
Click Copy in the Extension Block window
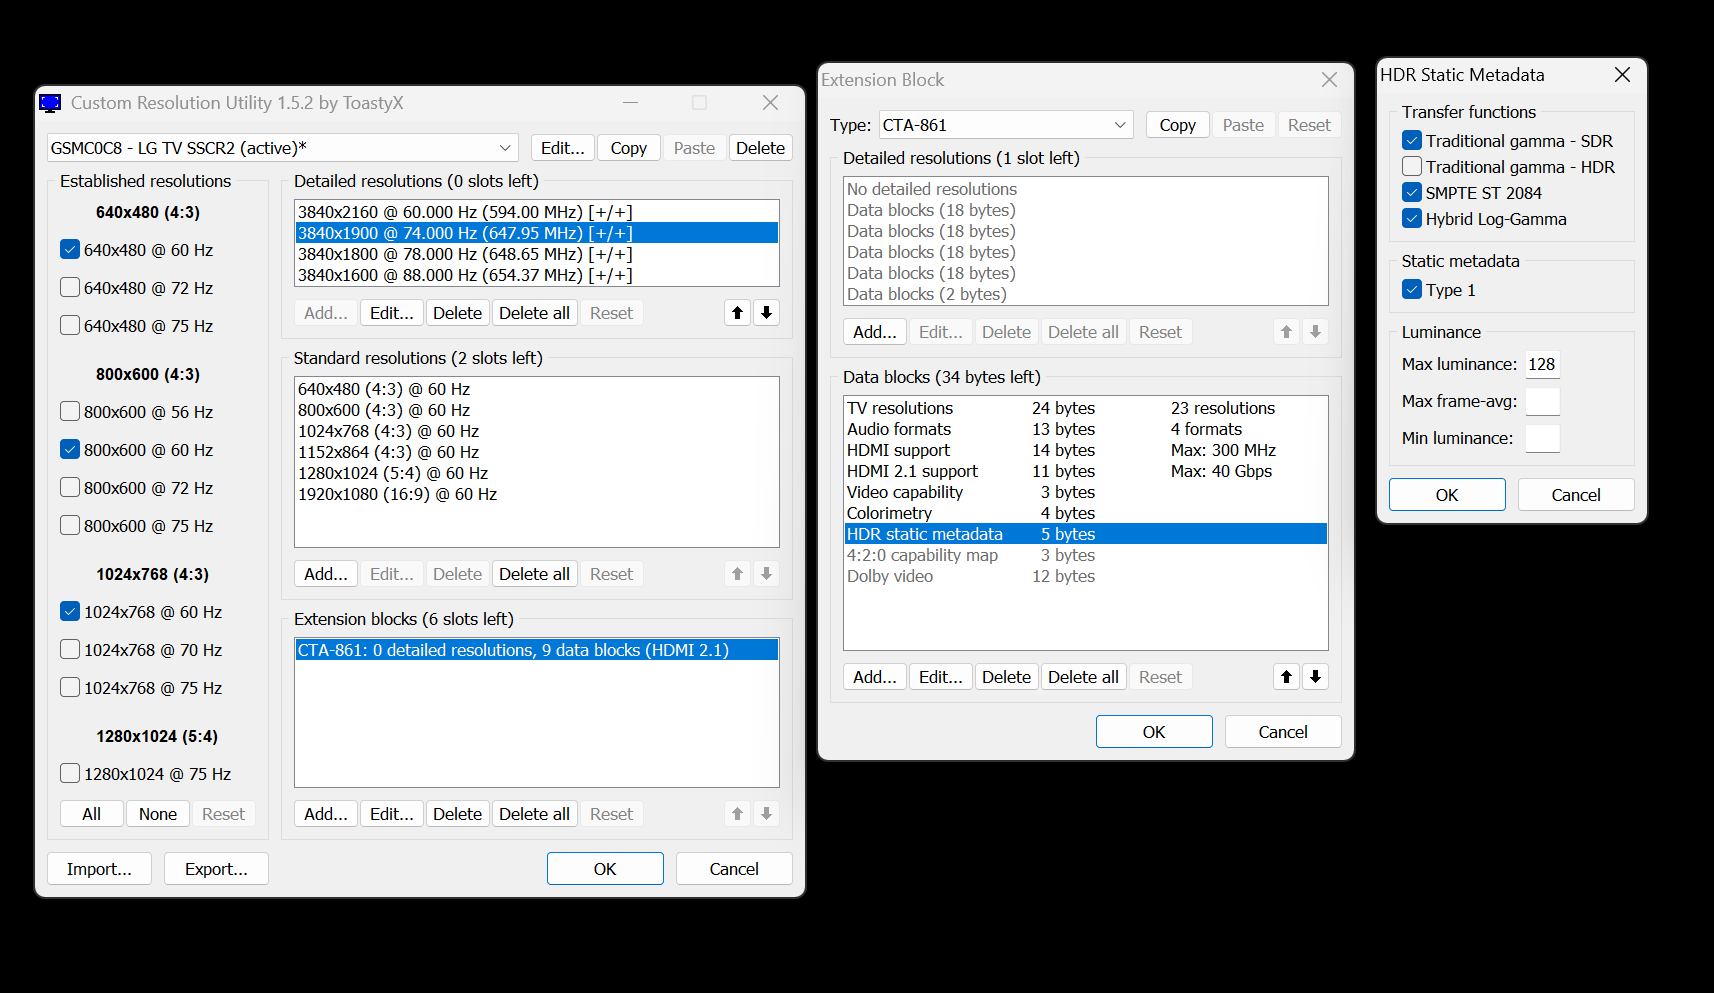[1177, 124]
